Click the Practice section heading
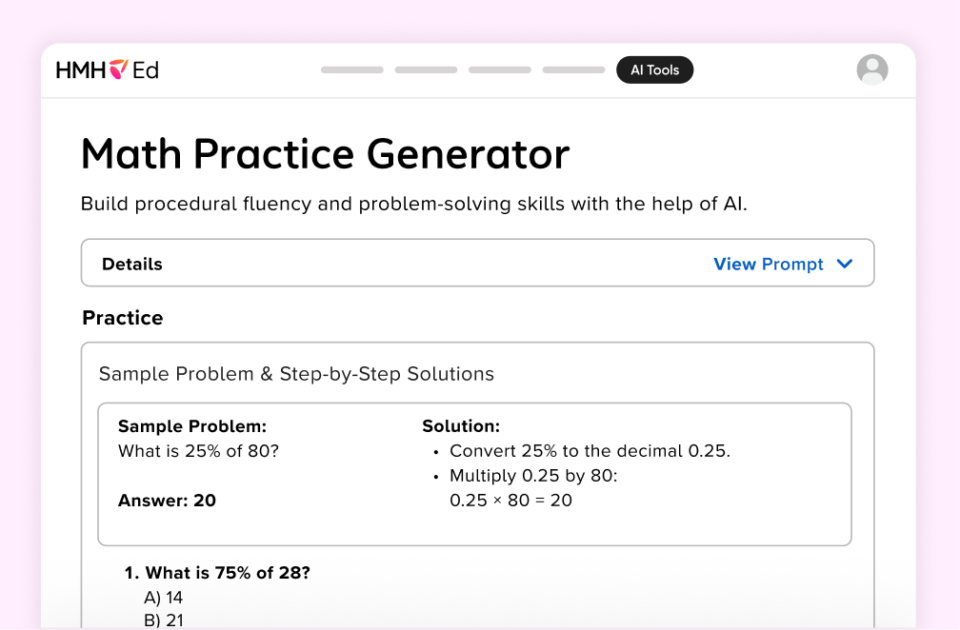 pos(122,317)
